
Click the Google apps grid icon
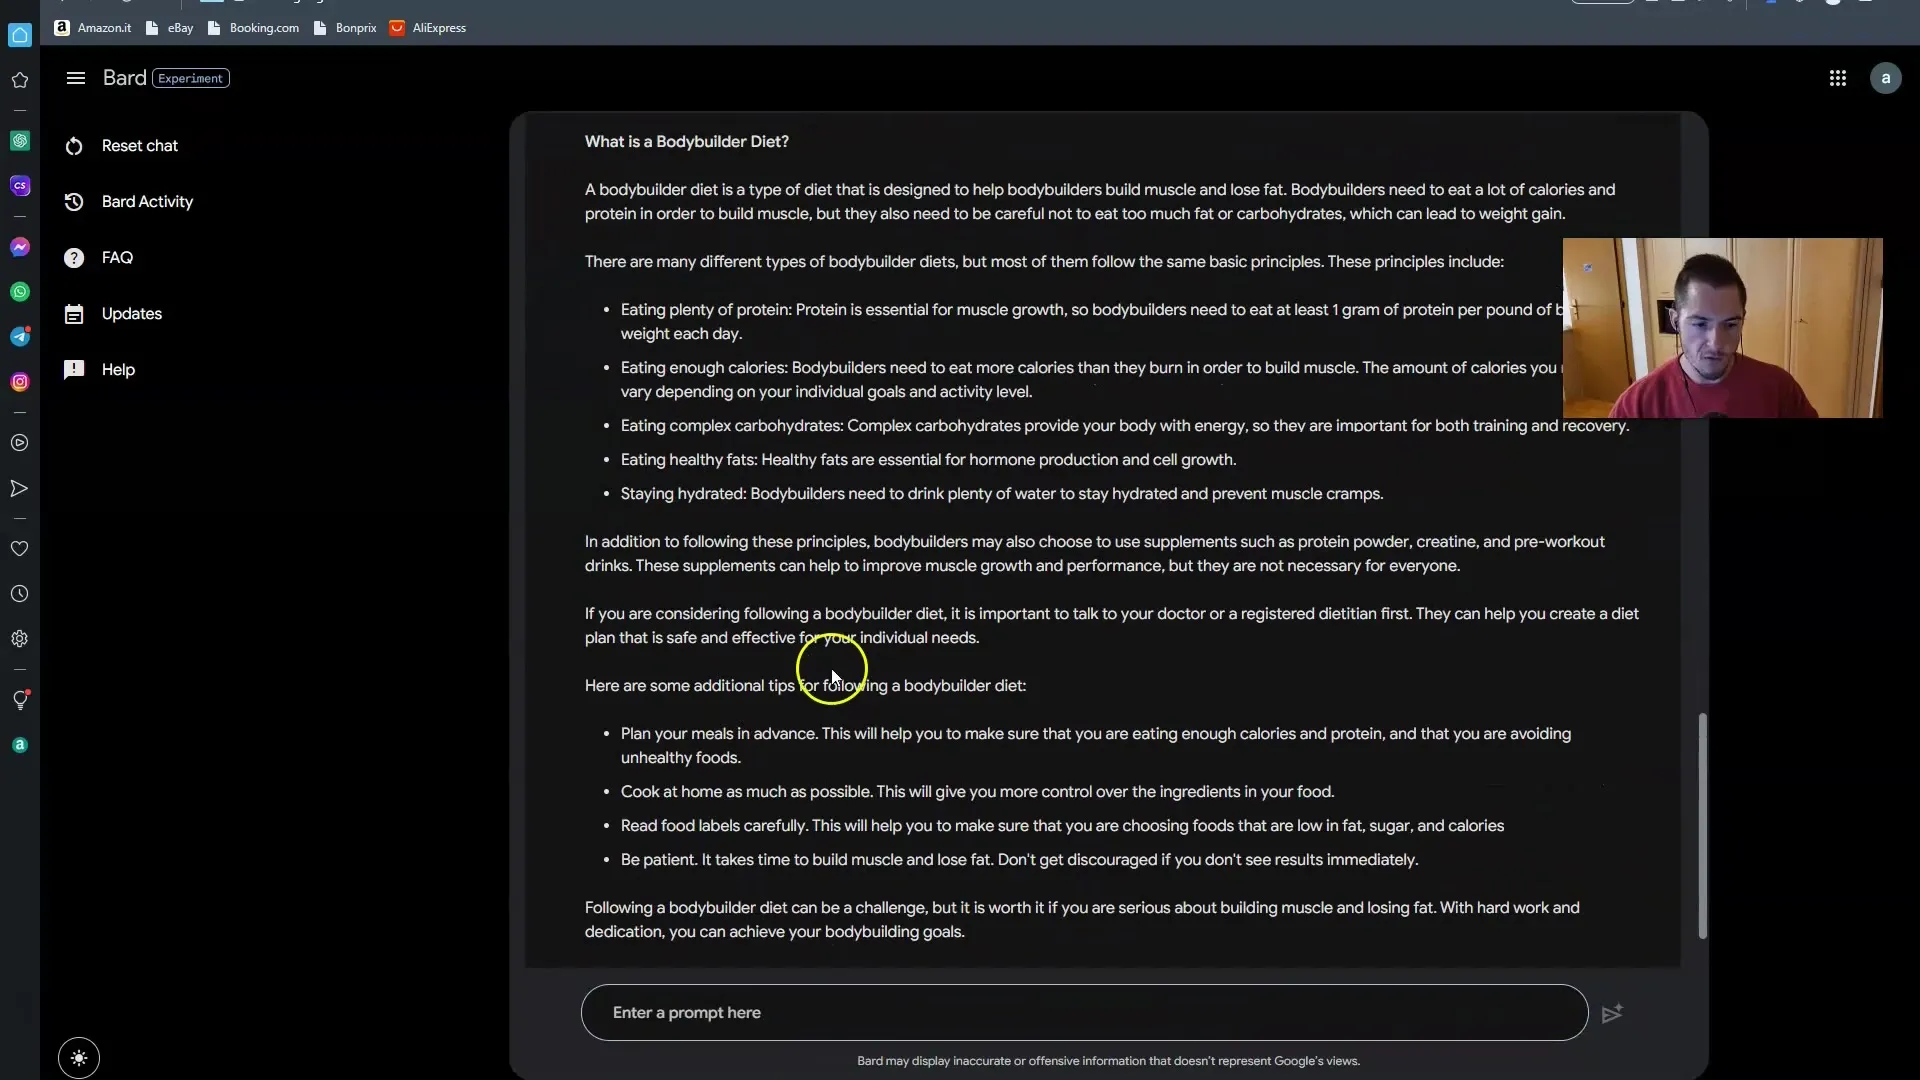1837,76
